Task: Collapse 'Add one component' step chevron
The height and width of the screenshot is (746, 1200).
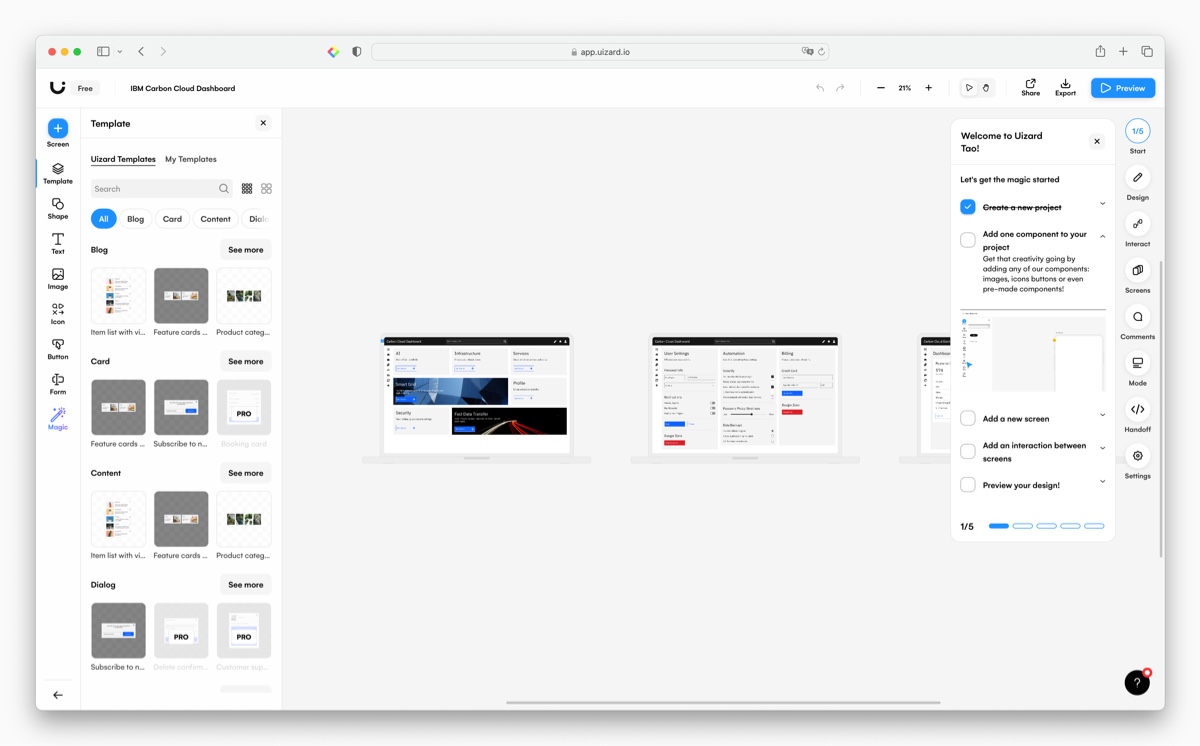Action: click(1103, 237)
